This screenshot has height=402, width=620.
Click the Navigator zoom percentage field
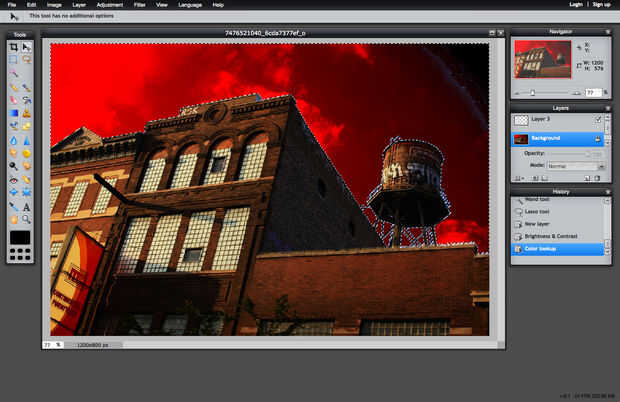593,93
